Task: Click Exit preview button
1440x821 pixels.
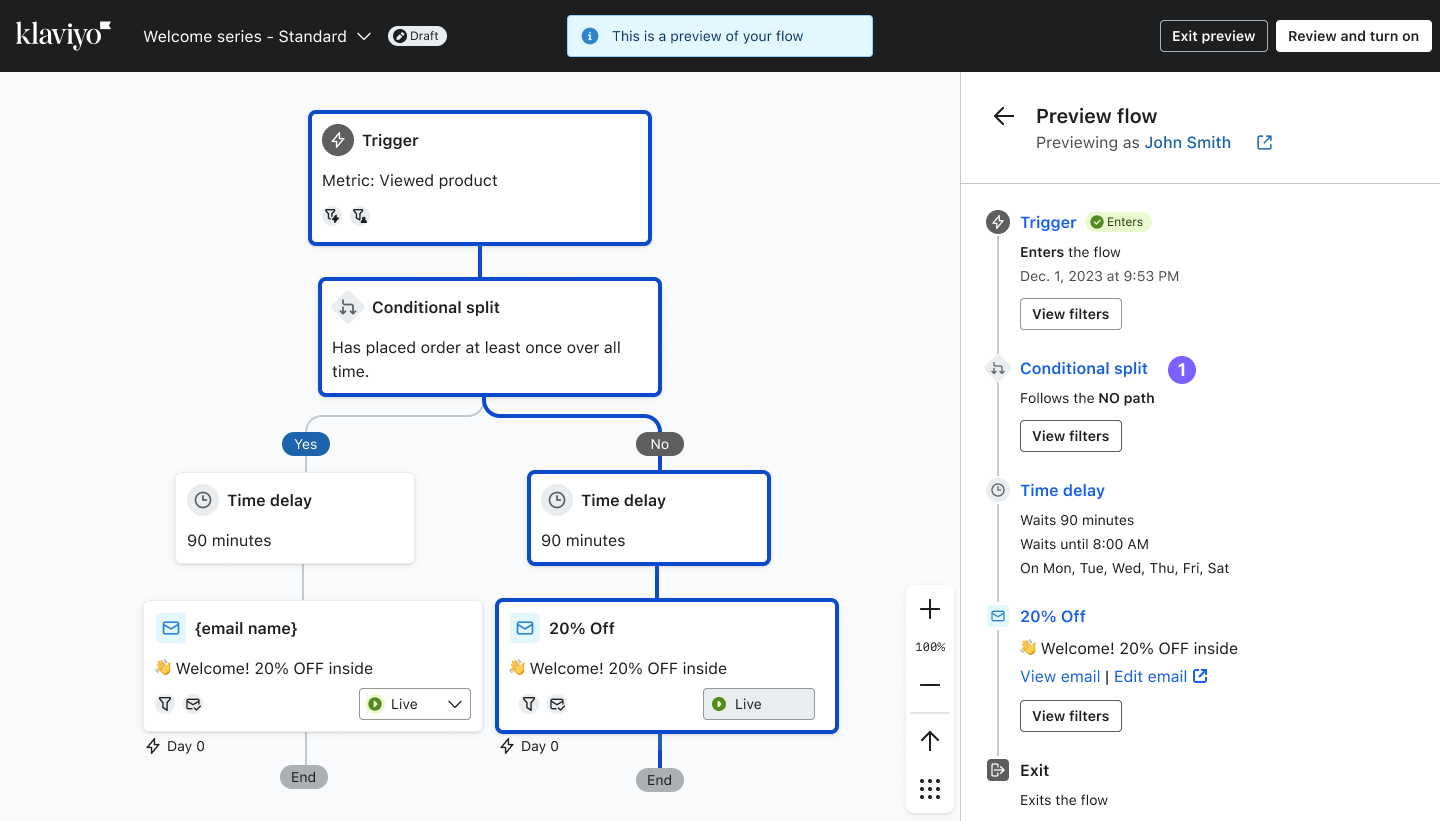Action: click(1213, 36)
